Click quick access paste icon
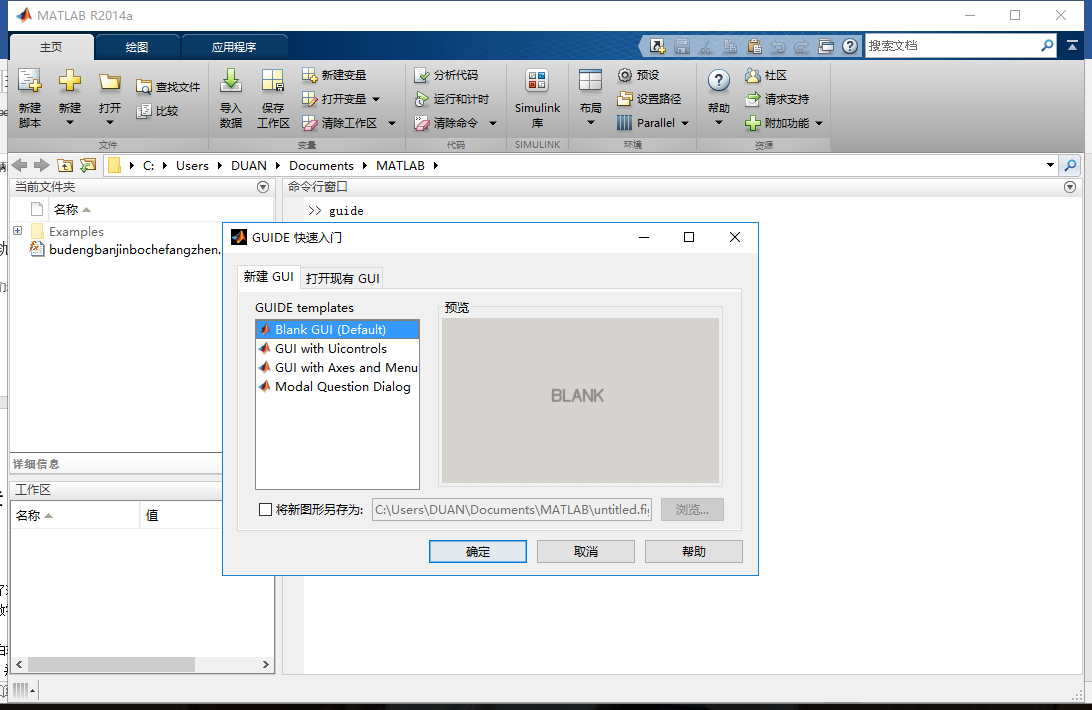 coord(754,46)
